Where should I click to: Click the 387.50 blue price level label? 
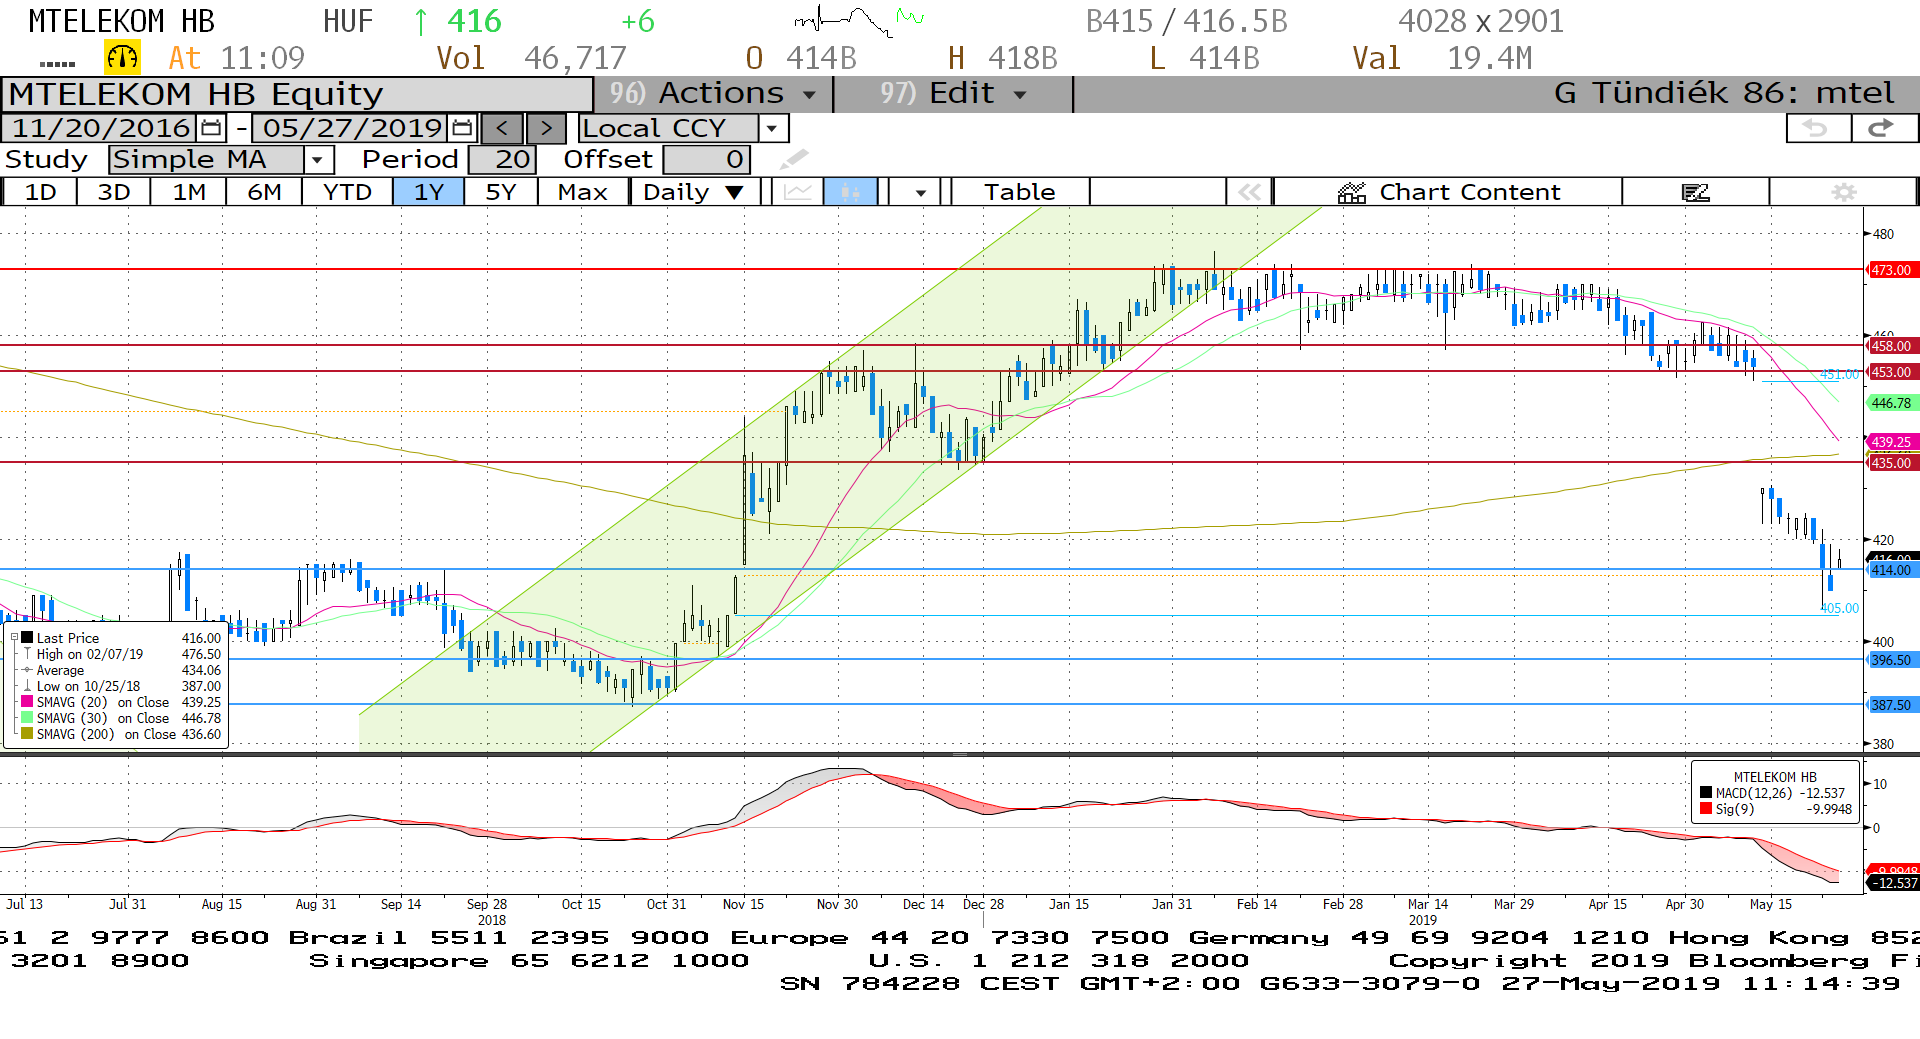point(1891,705)
